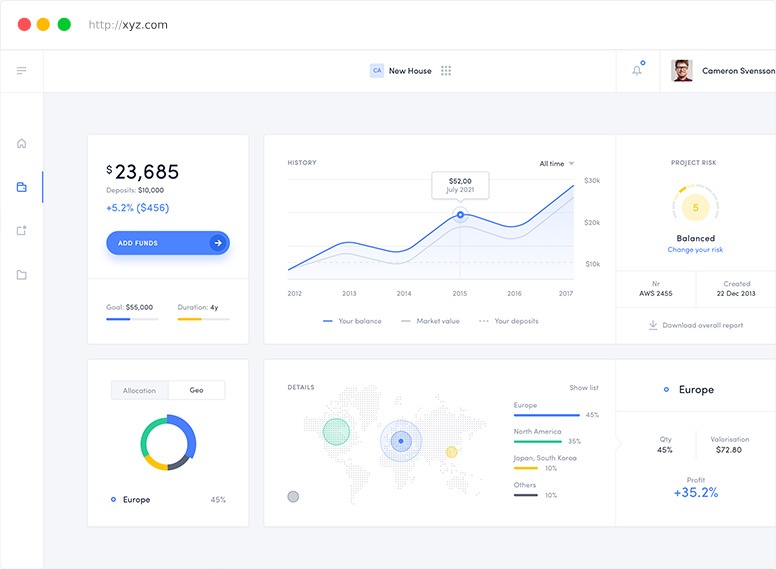Click the Goal progress bar
The width and height of the screenshot is (776, 569).
132,319
